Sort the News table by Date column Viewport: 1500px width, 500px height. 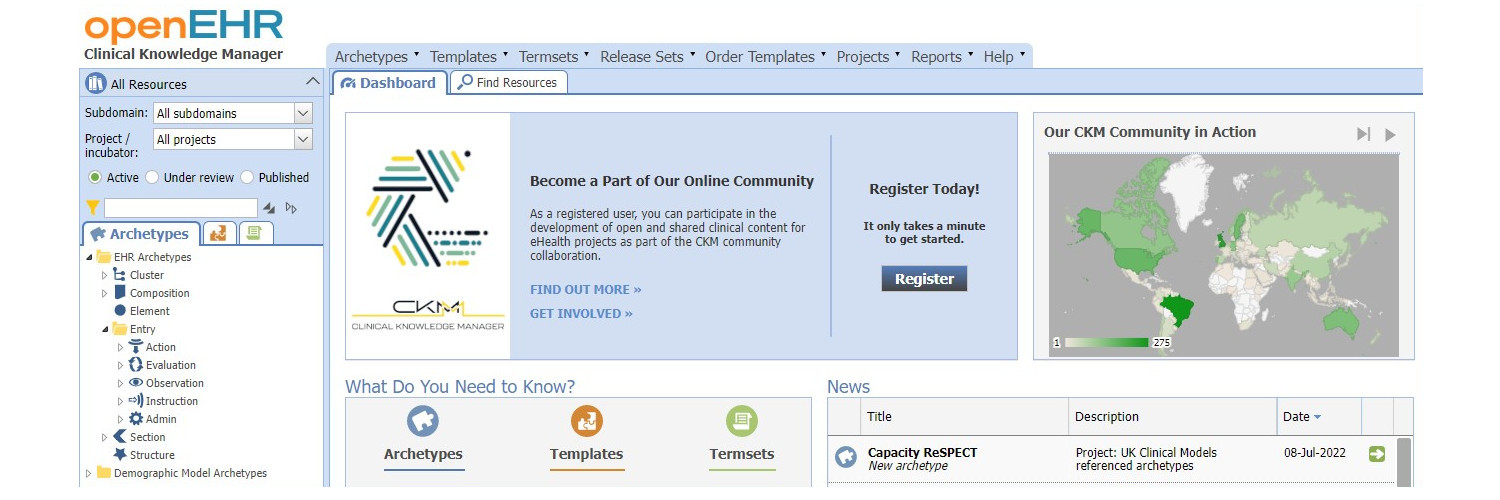[x=1319, y=416]
